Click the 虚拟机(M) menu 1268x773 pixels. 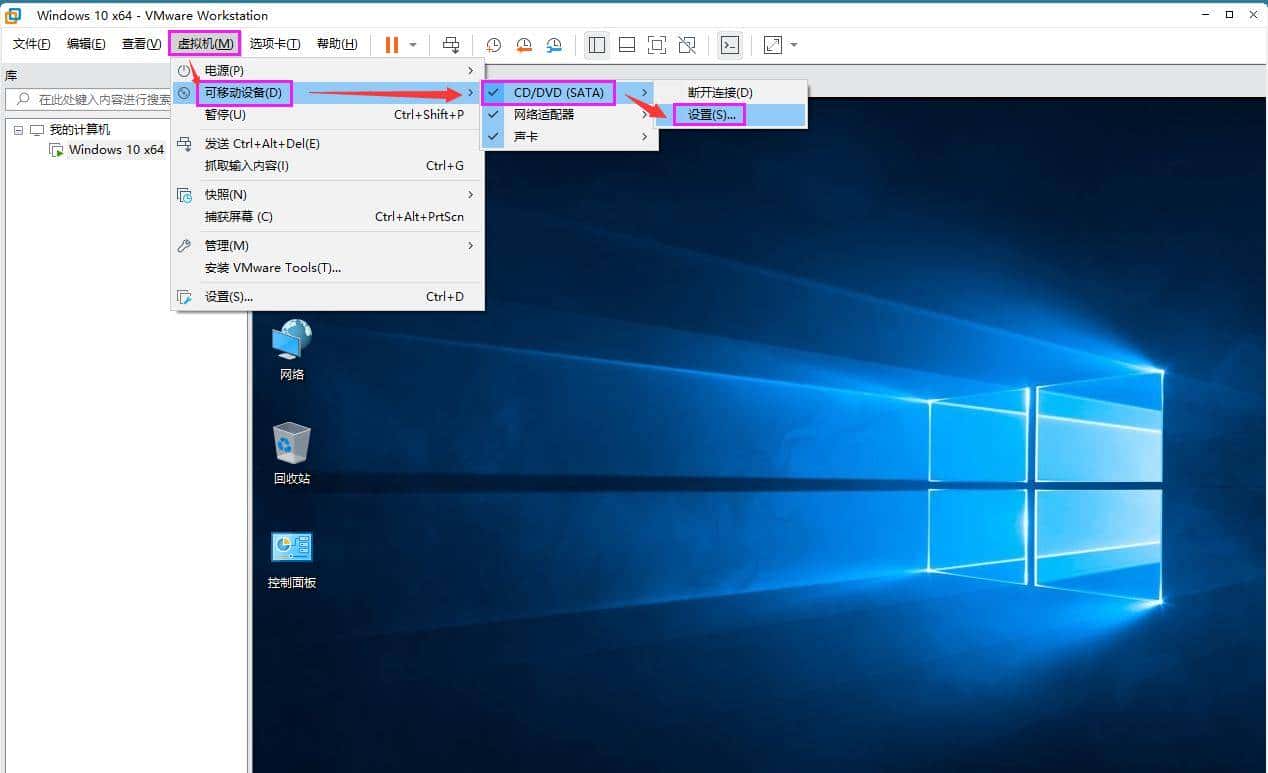pos(205,44)
